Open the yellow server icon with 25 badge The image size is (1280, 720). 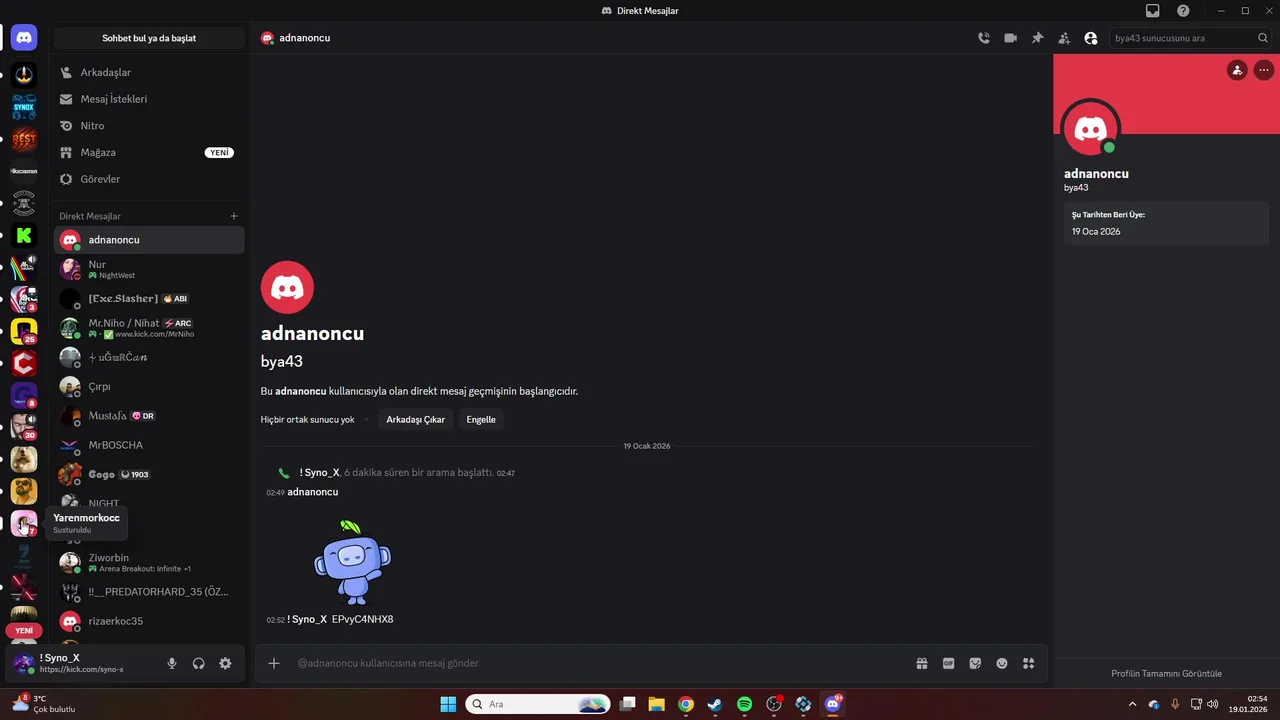24,330
